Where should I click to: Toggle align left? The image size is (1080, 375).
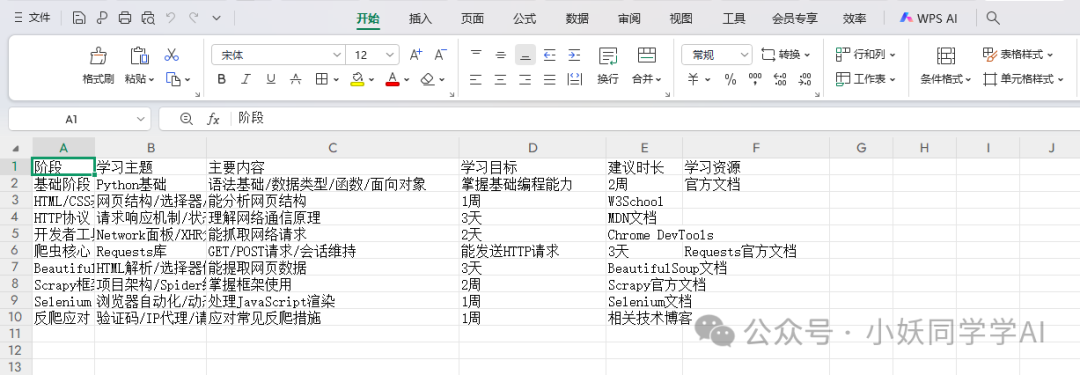[475, 79]
